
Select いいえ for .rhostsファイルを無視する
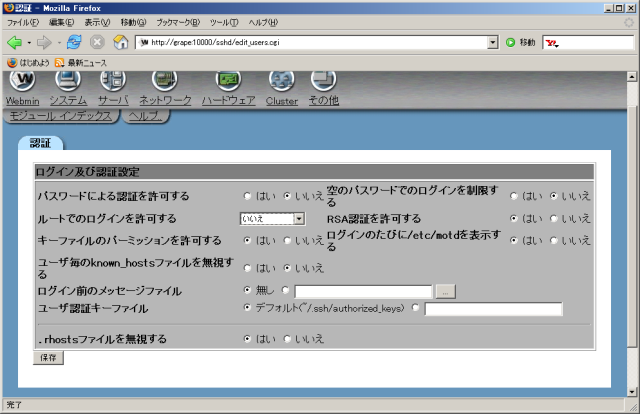[288, 339]
